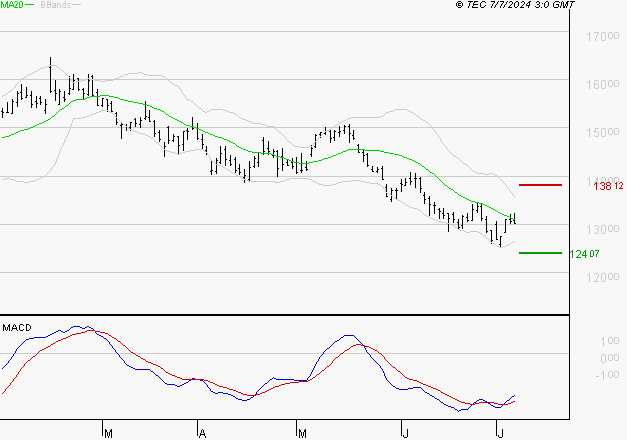Click the MACD -100 axis label
The width and height of the screenshot is (627, 440).
click(607, 375)
